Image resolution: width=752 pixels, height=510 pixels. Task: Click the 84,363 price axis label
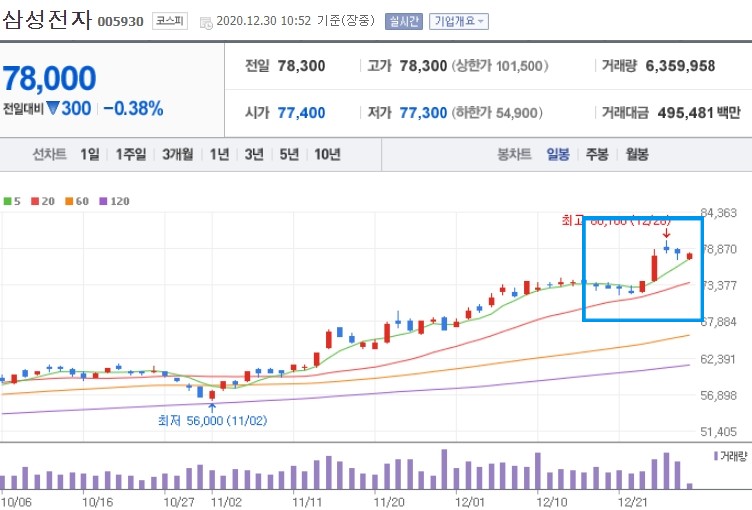[x=718, y=213]
